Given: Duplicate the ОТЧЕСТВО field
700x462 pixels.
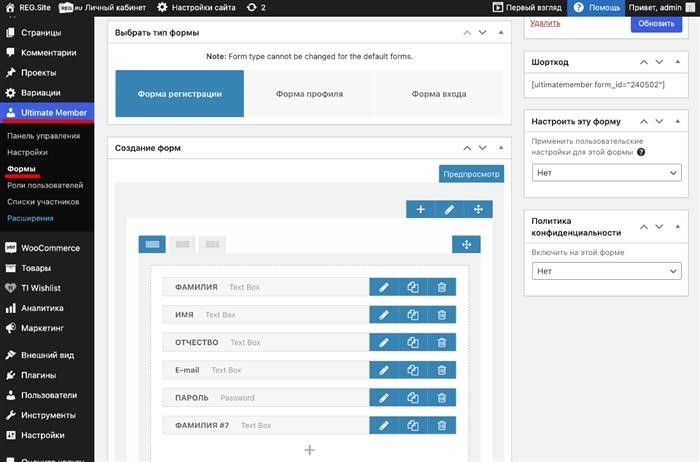Looking at the screenshot, I should click(x=412, y=342).
